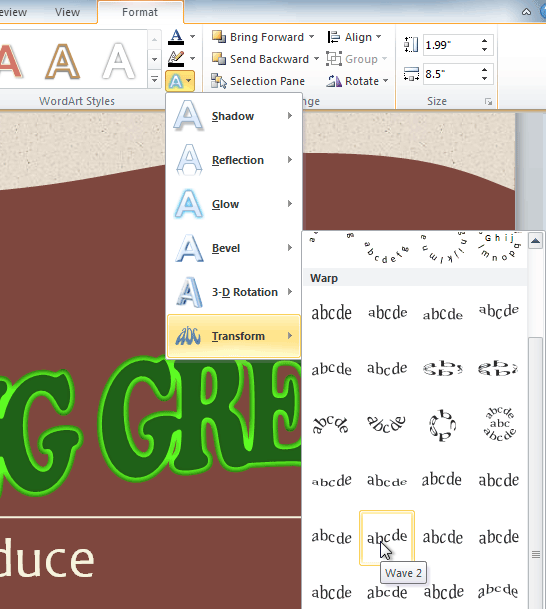The width and height of the screenshot is (546, 609).
Task: Open the Bevel submenu
Action: click(x=234, y=247)
